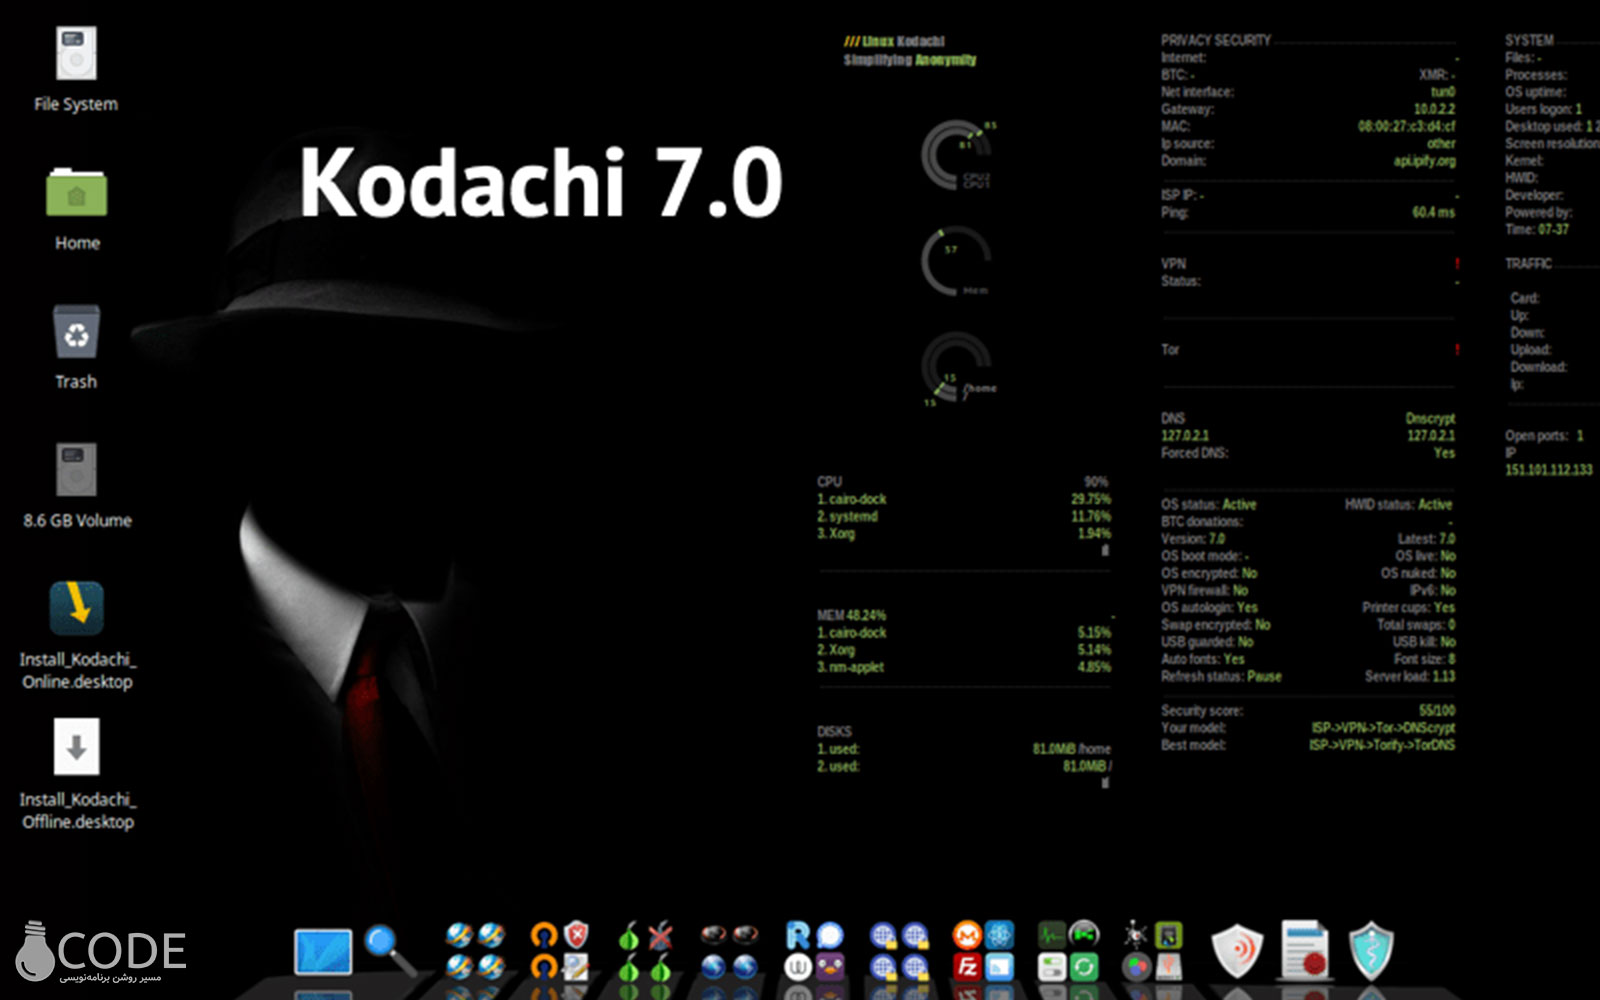This screenshot has height=1000, width=1600.
Task: Click the /home disk circular gauge widget
Action: (x=957, y=369)
